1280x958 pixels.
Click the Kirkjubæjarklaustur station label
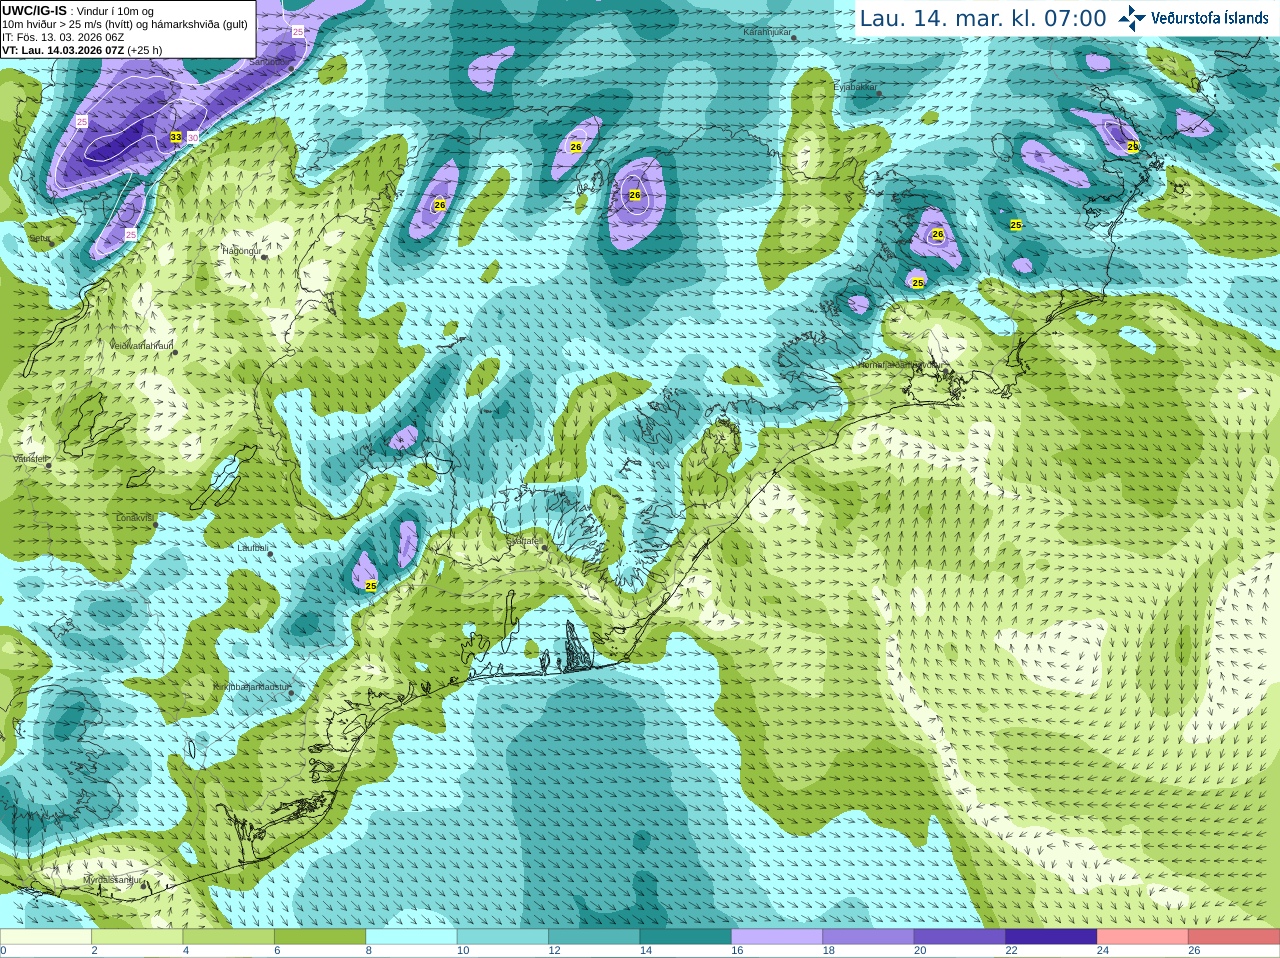pyautogui.click(x=251, y=687)
